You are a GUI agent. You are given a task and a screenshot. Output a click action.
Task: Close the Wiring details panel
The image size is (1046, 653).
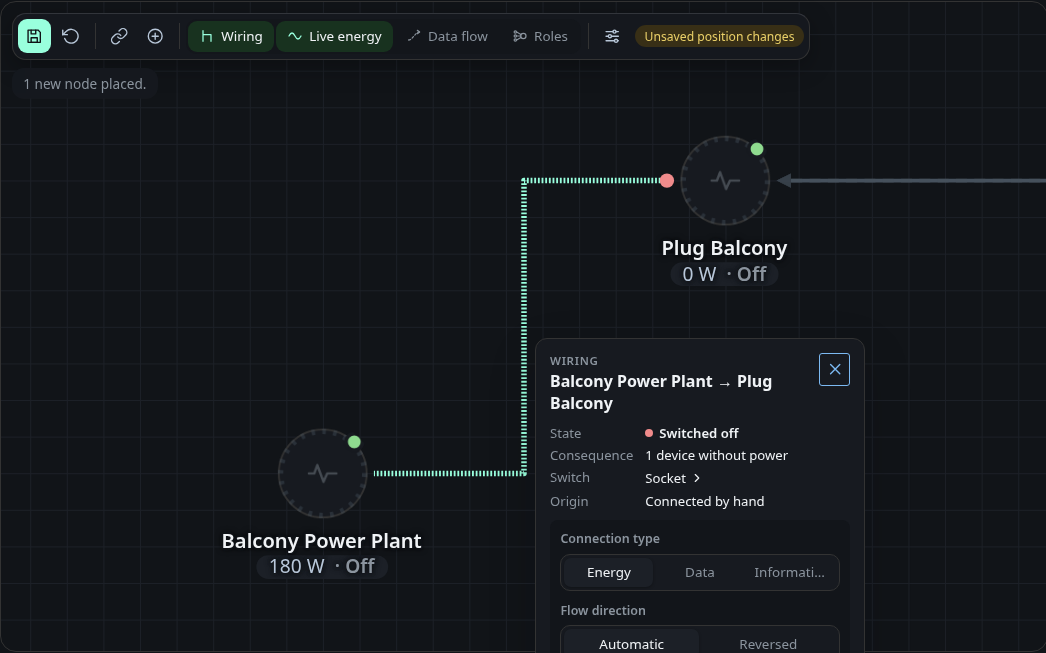point(834,370)
